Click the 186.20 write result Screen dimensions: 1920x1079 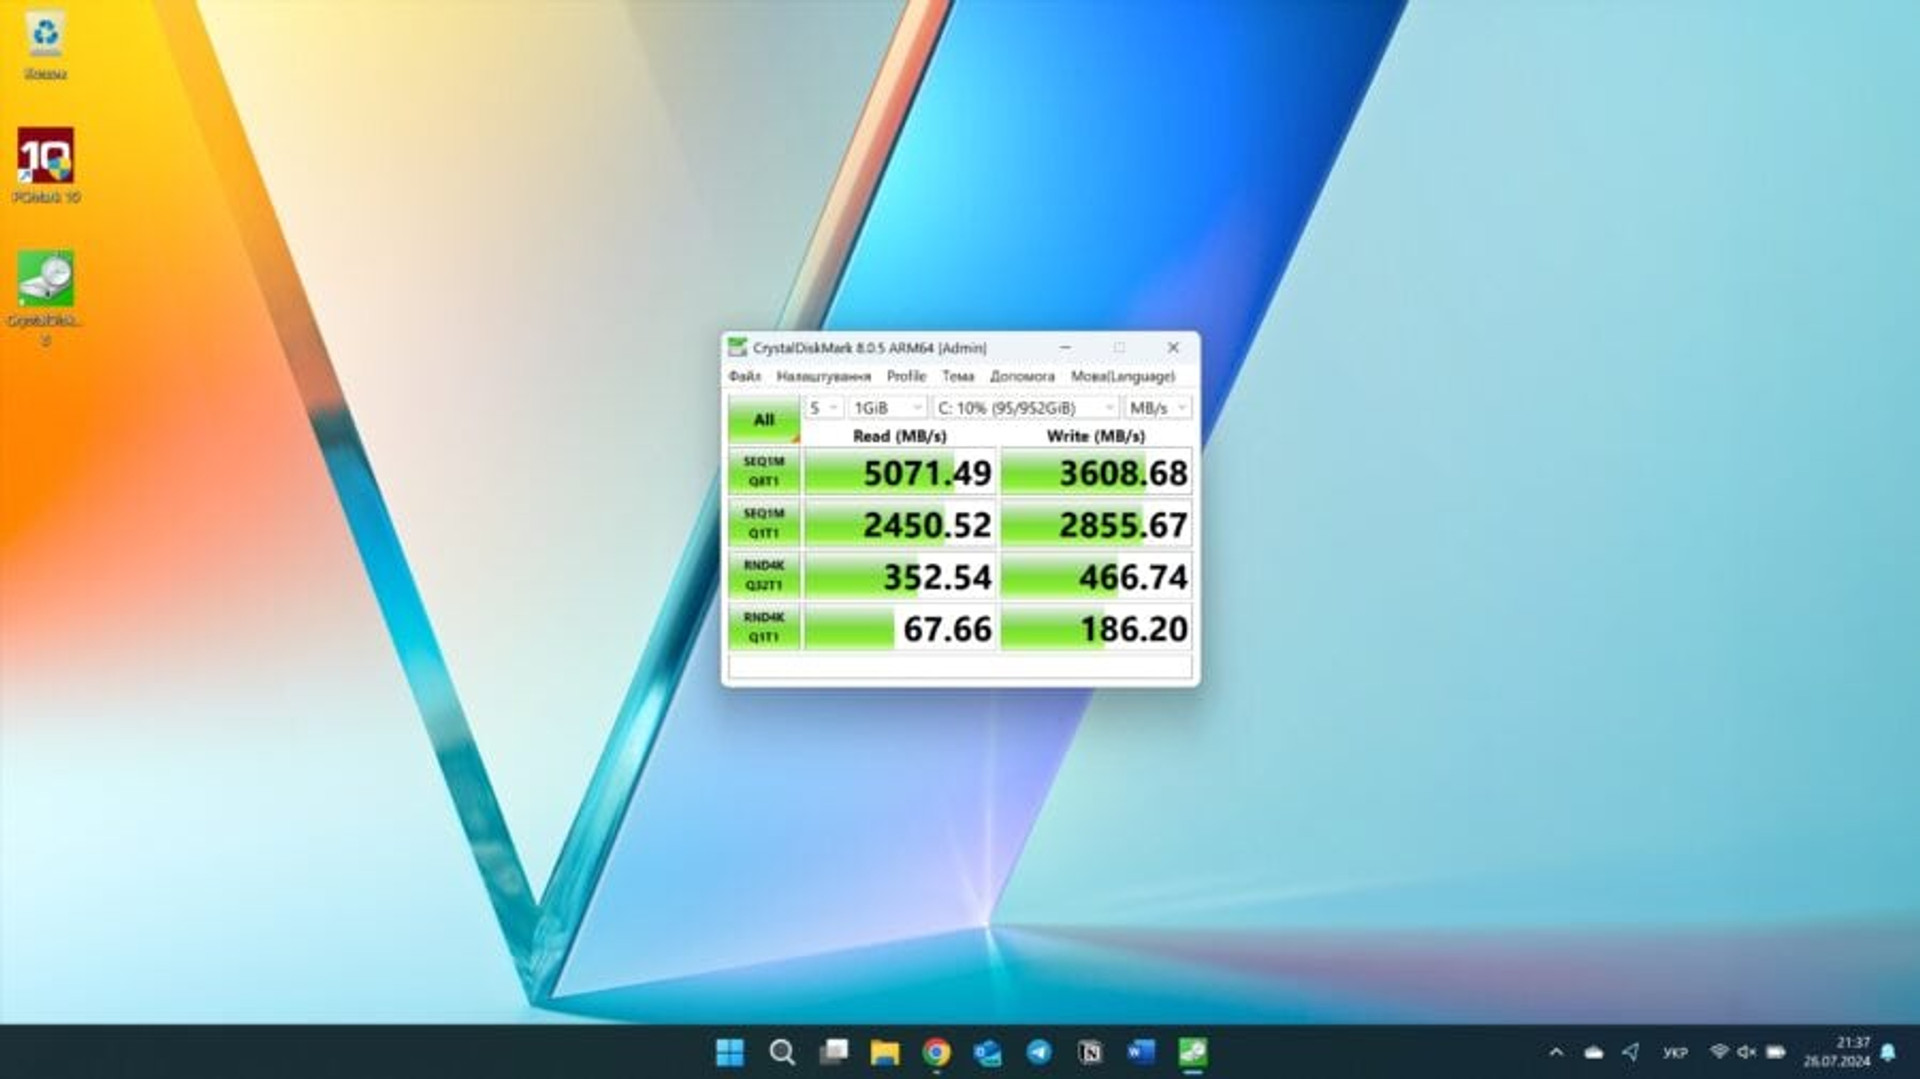click(1096, 628)
